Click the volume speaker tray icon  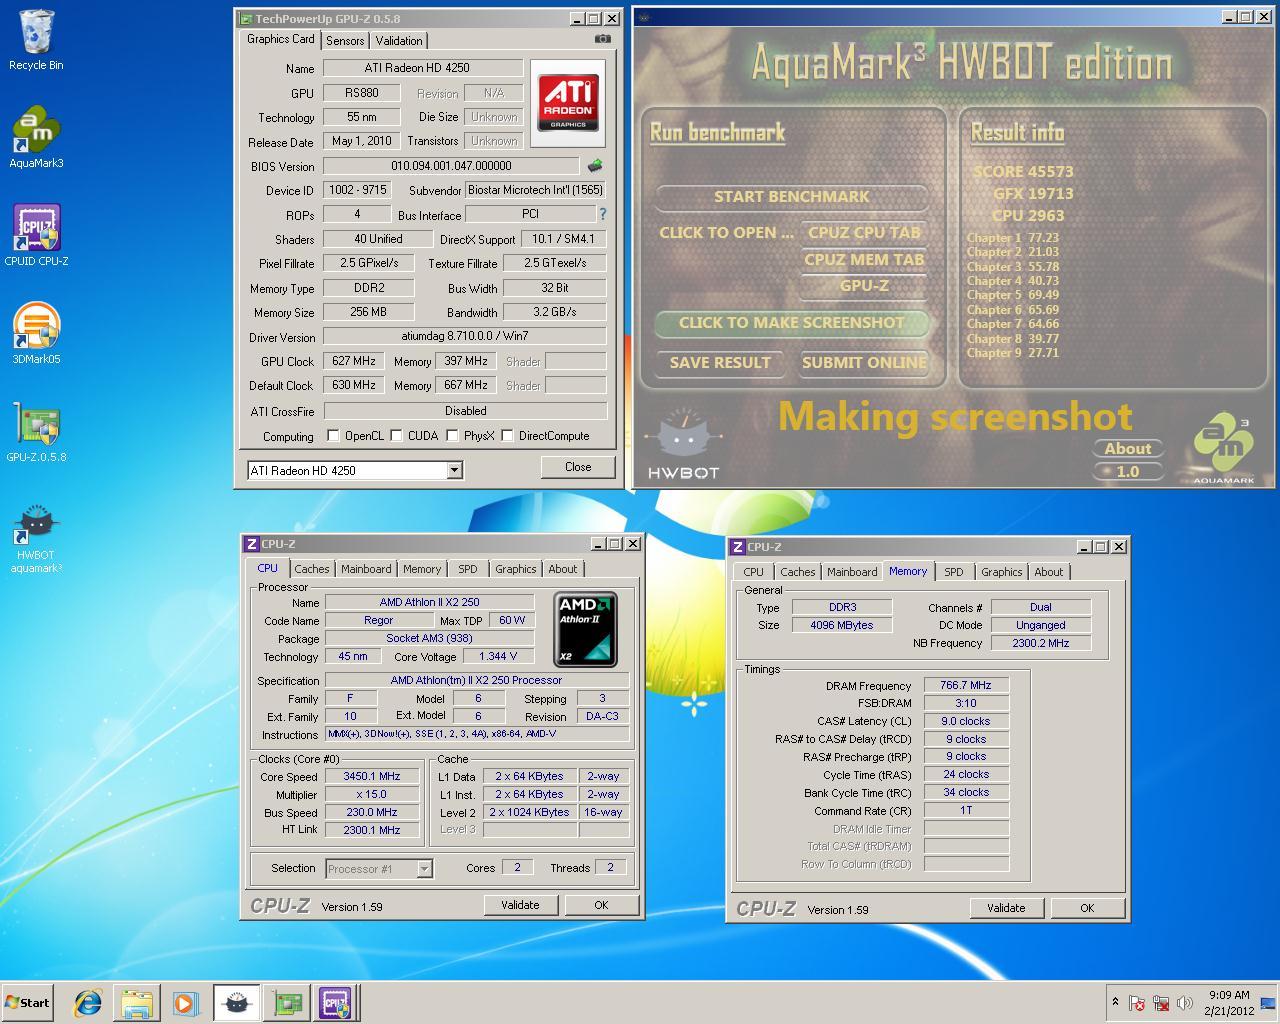pos(1186,1003)
